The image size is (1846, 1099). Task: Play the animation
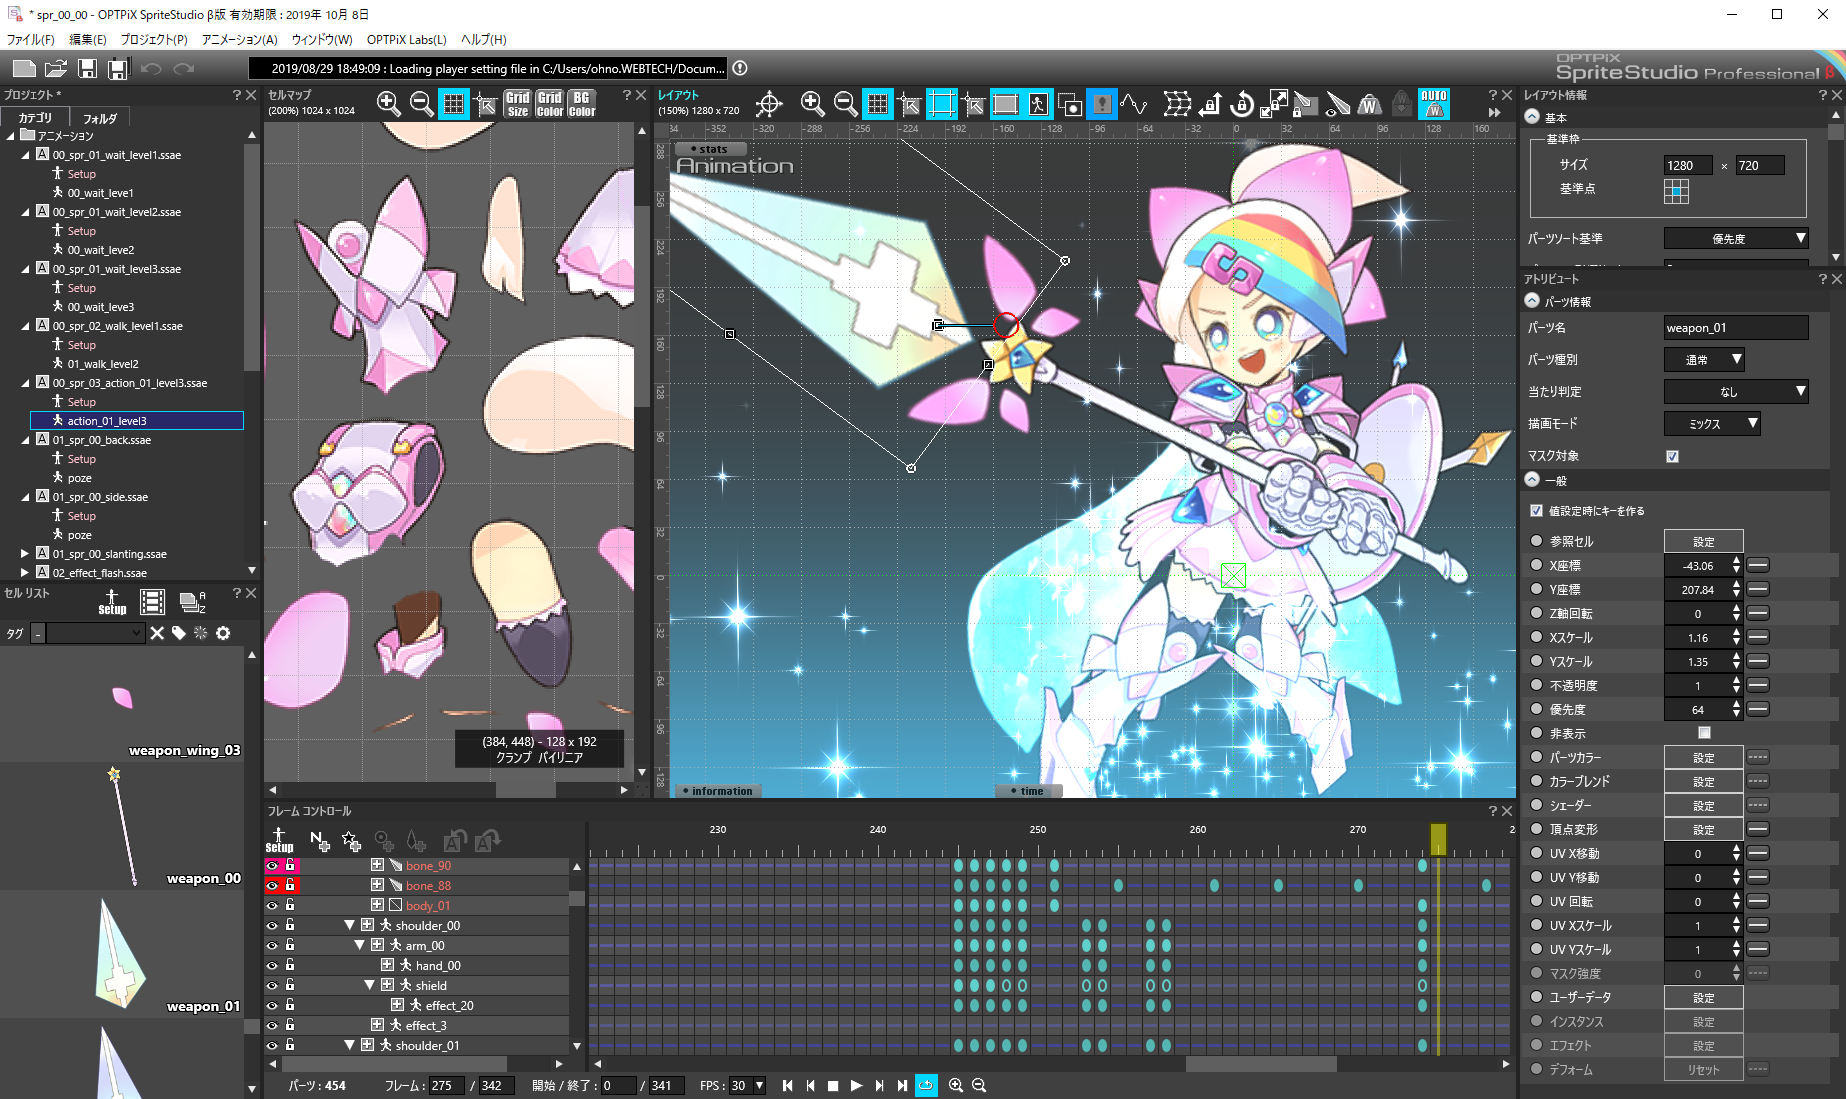click(x=856, y=1085)
